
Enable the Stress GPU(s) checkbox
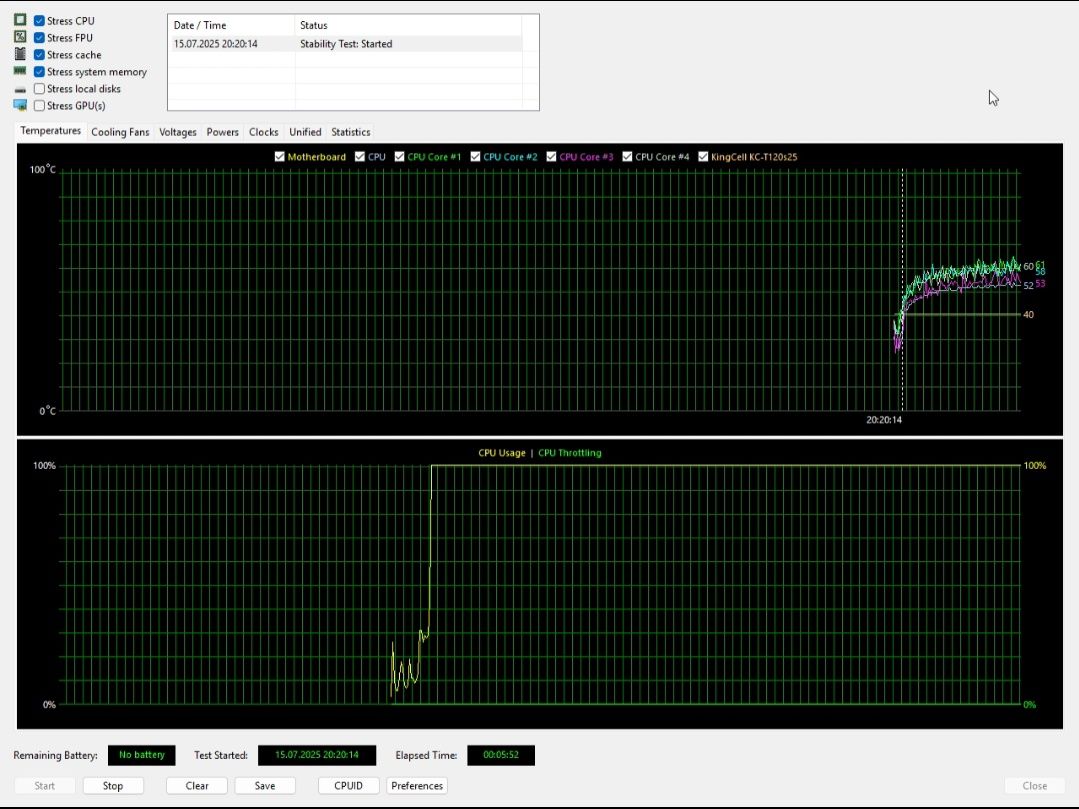click(39, 105)
